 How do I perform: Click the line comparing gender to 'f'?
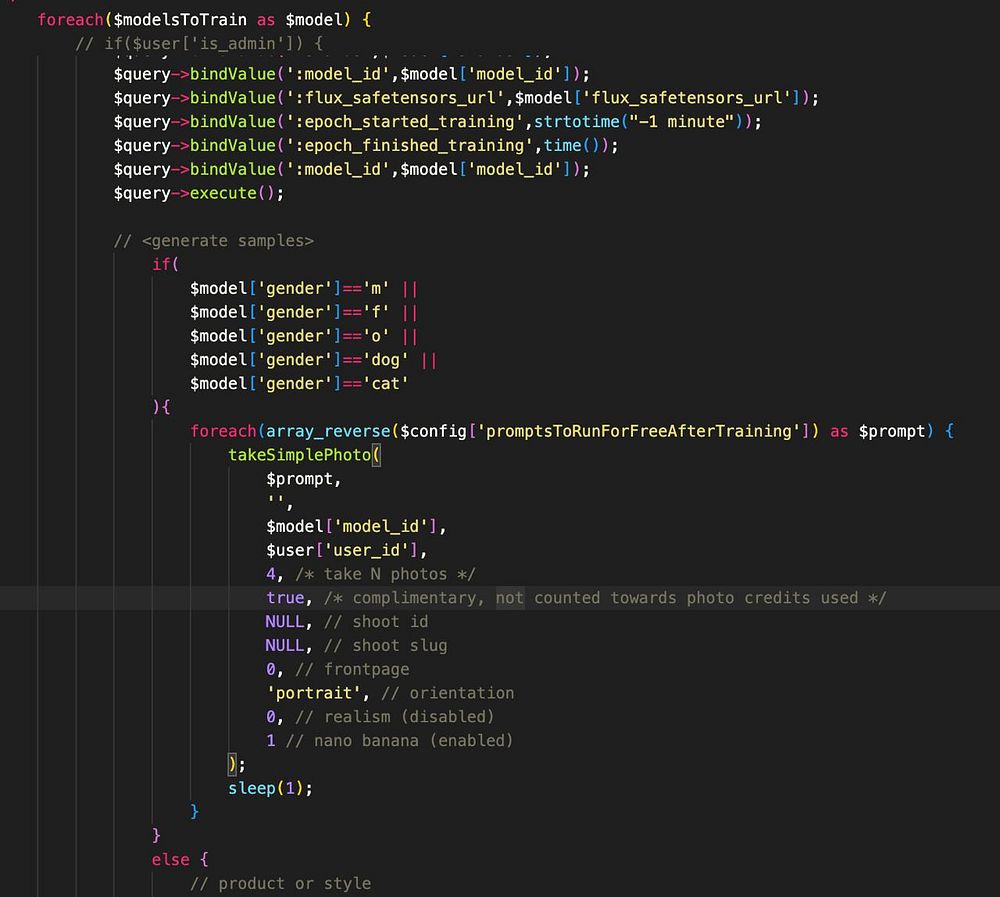pos(304,312)
